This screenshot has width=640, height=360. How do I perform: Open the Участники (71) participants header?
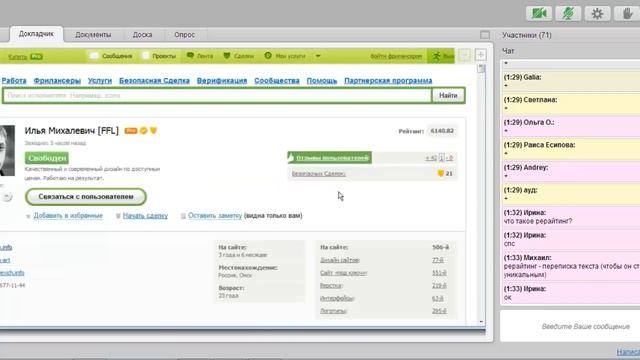tap(527, 35)
